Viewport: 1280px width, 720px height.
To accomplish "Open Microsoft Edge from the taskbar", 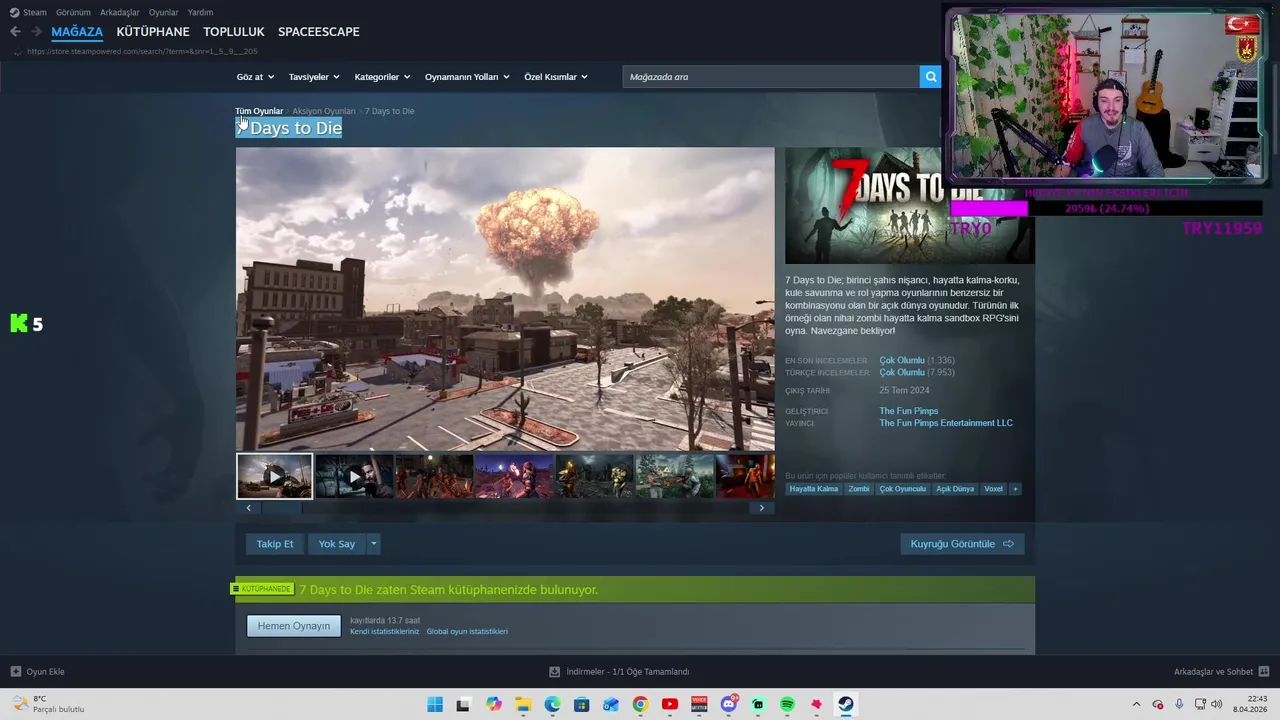I will point(552,704).
